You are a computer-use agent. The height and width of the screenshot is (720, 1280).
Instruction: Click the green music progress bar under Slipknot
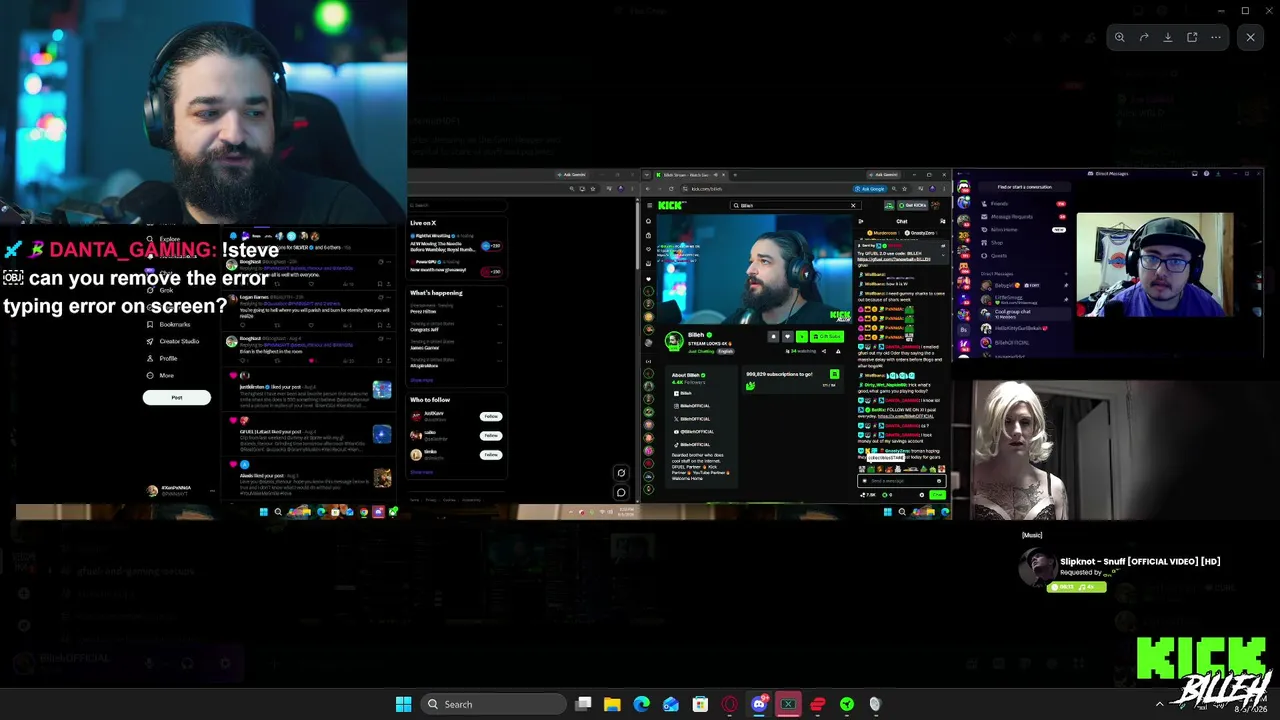coord(1076,587)
